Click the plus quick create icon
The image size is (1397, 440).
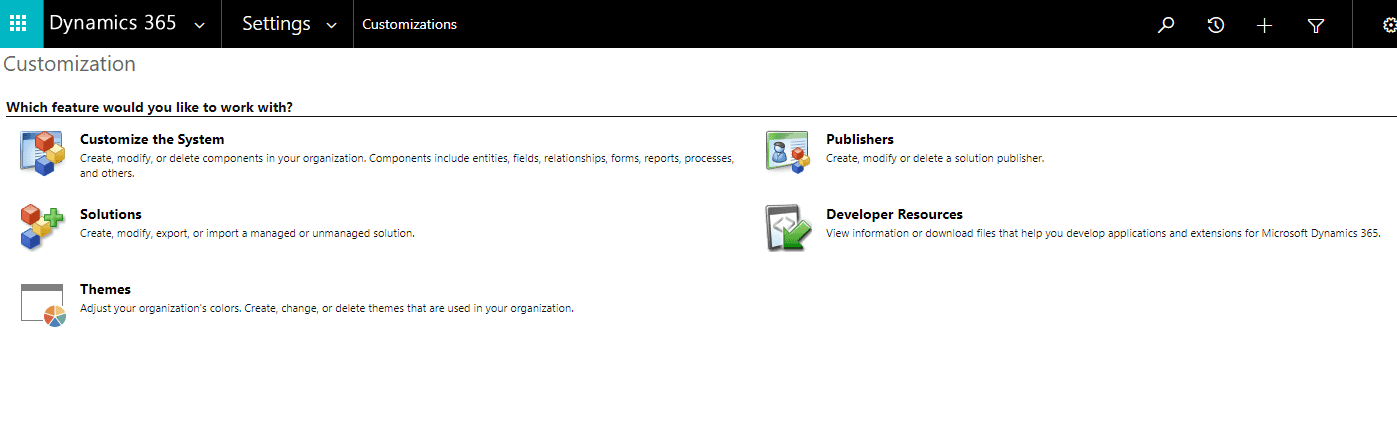pyautogui.click(x=1264, y=25)
